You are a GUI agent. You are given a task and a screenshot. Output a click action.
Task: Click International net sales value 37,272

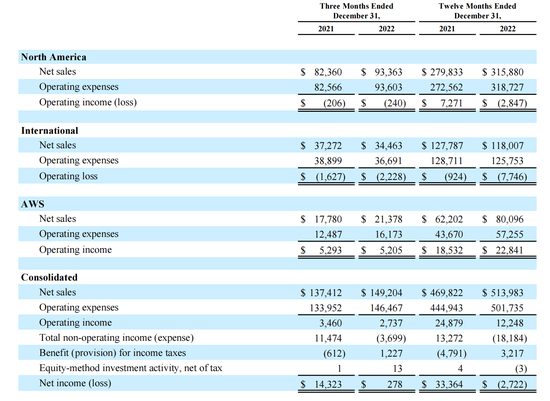click(x=328, y=146)
